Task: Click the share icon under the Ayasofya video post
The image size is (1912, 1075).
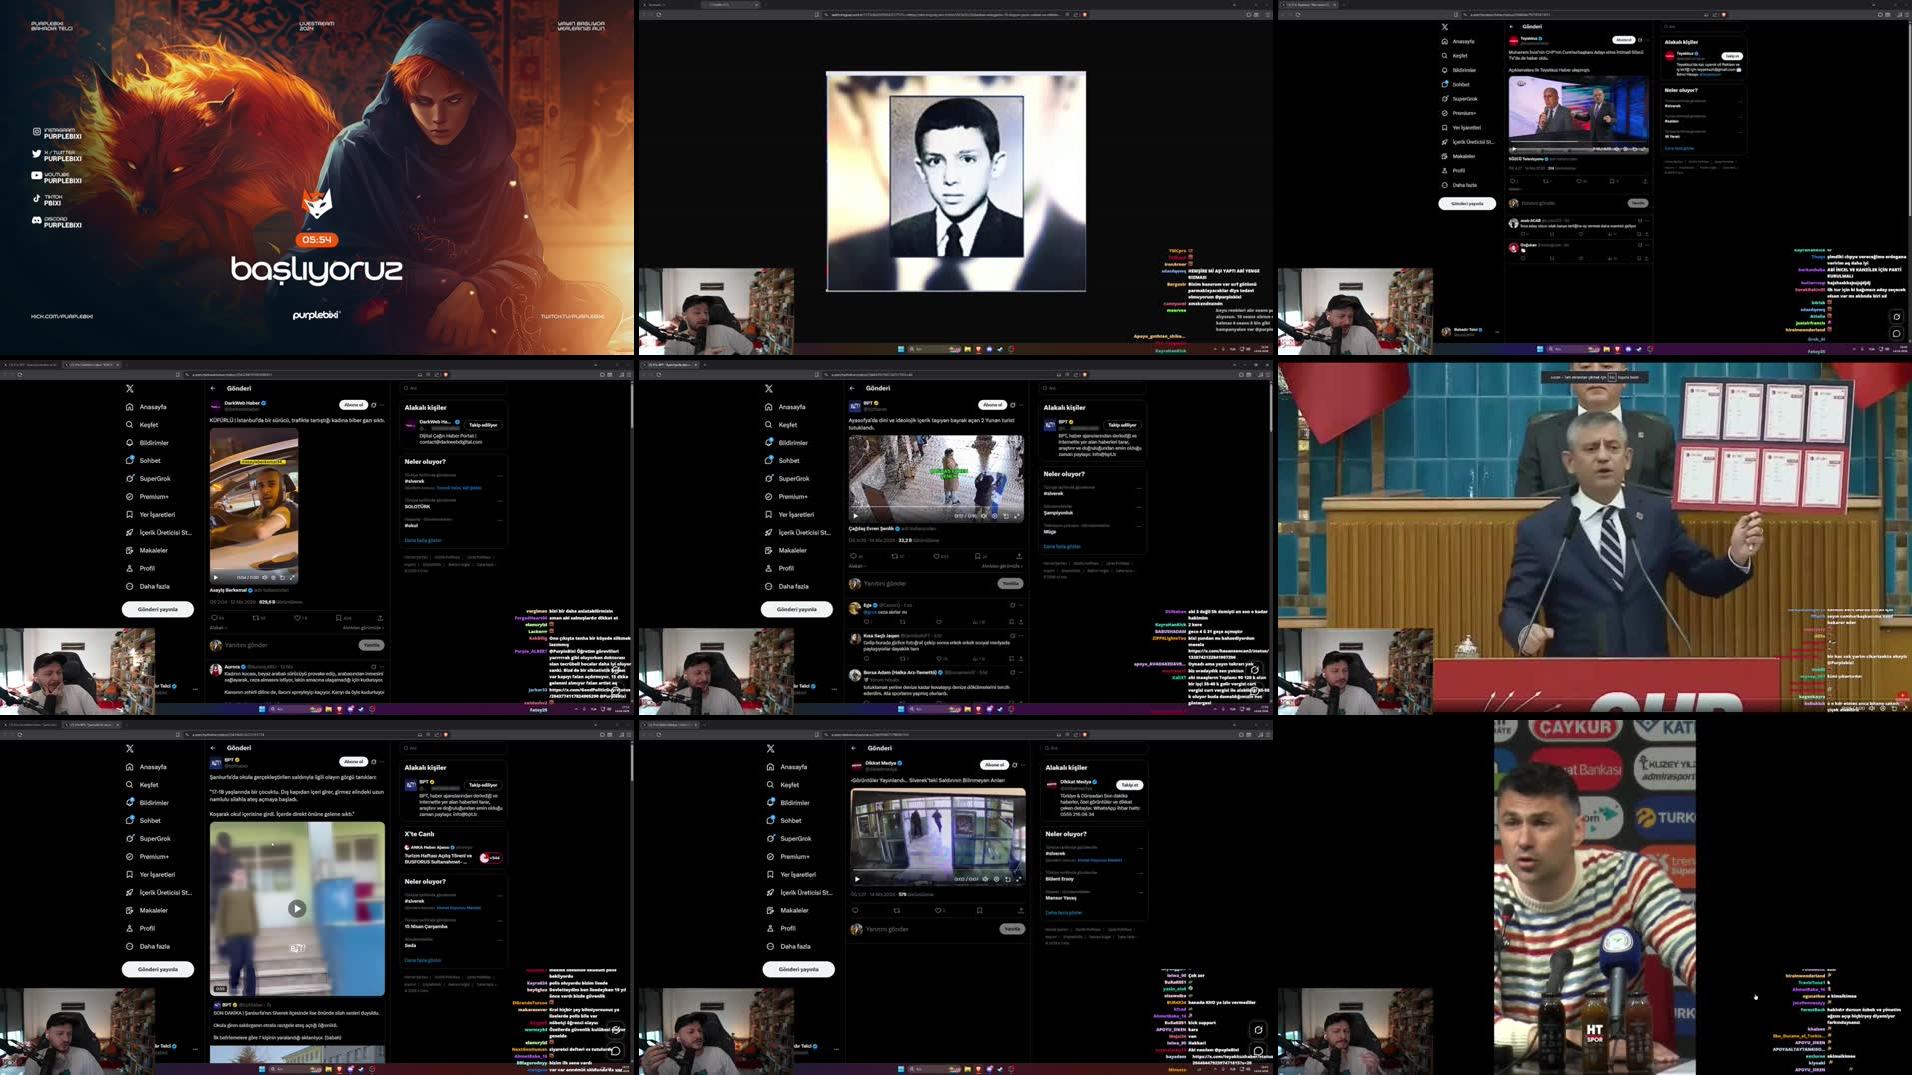Action: (1020, 556)
